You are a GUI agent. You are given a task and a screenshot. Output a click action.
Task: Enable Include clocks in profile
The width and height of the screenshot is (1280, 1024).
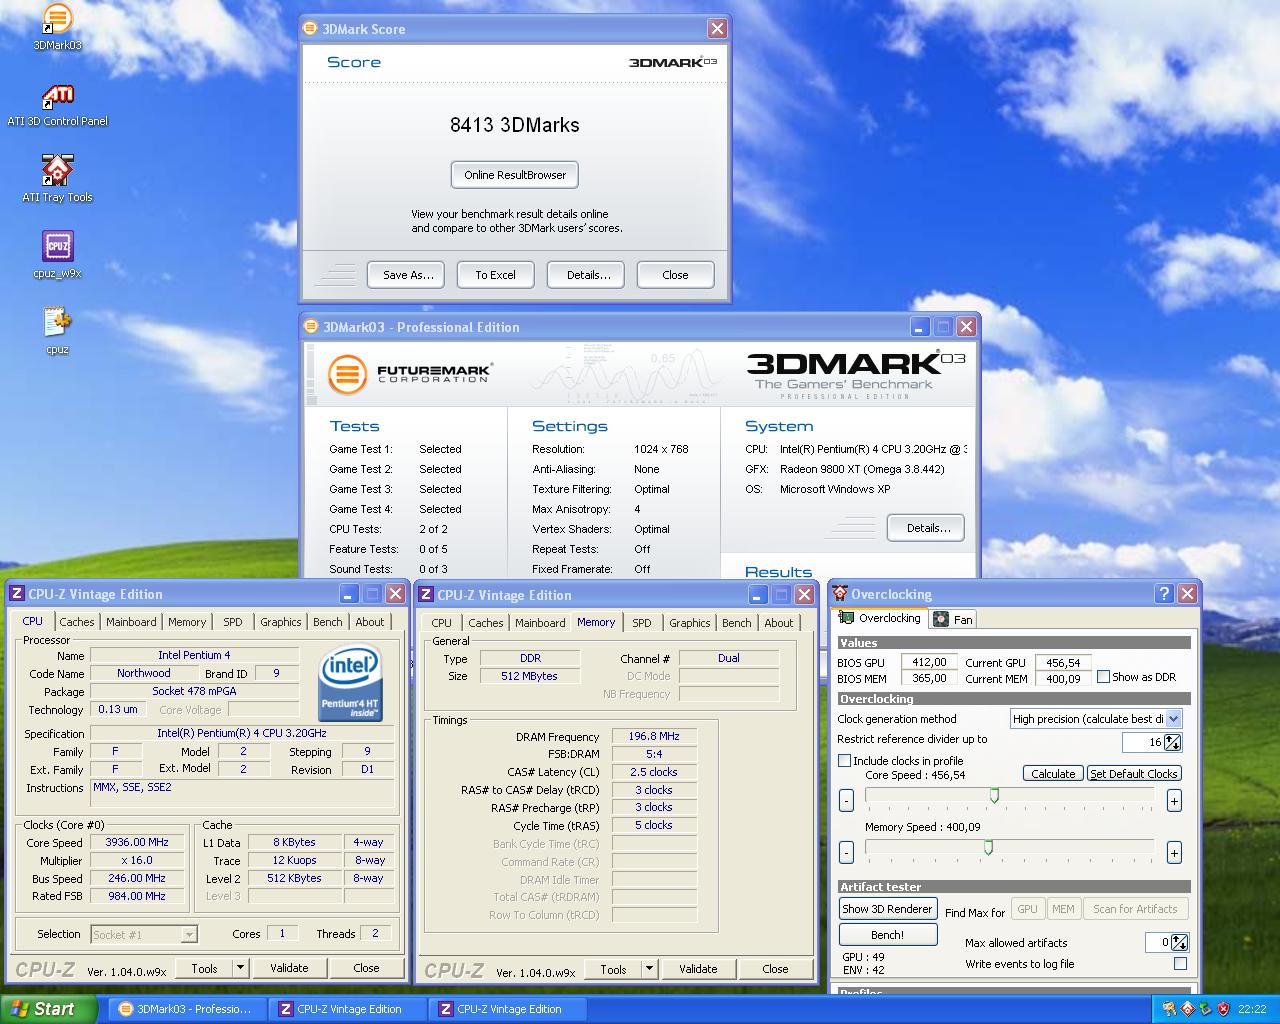[x=844, y=761]
